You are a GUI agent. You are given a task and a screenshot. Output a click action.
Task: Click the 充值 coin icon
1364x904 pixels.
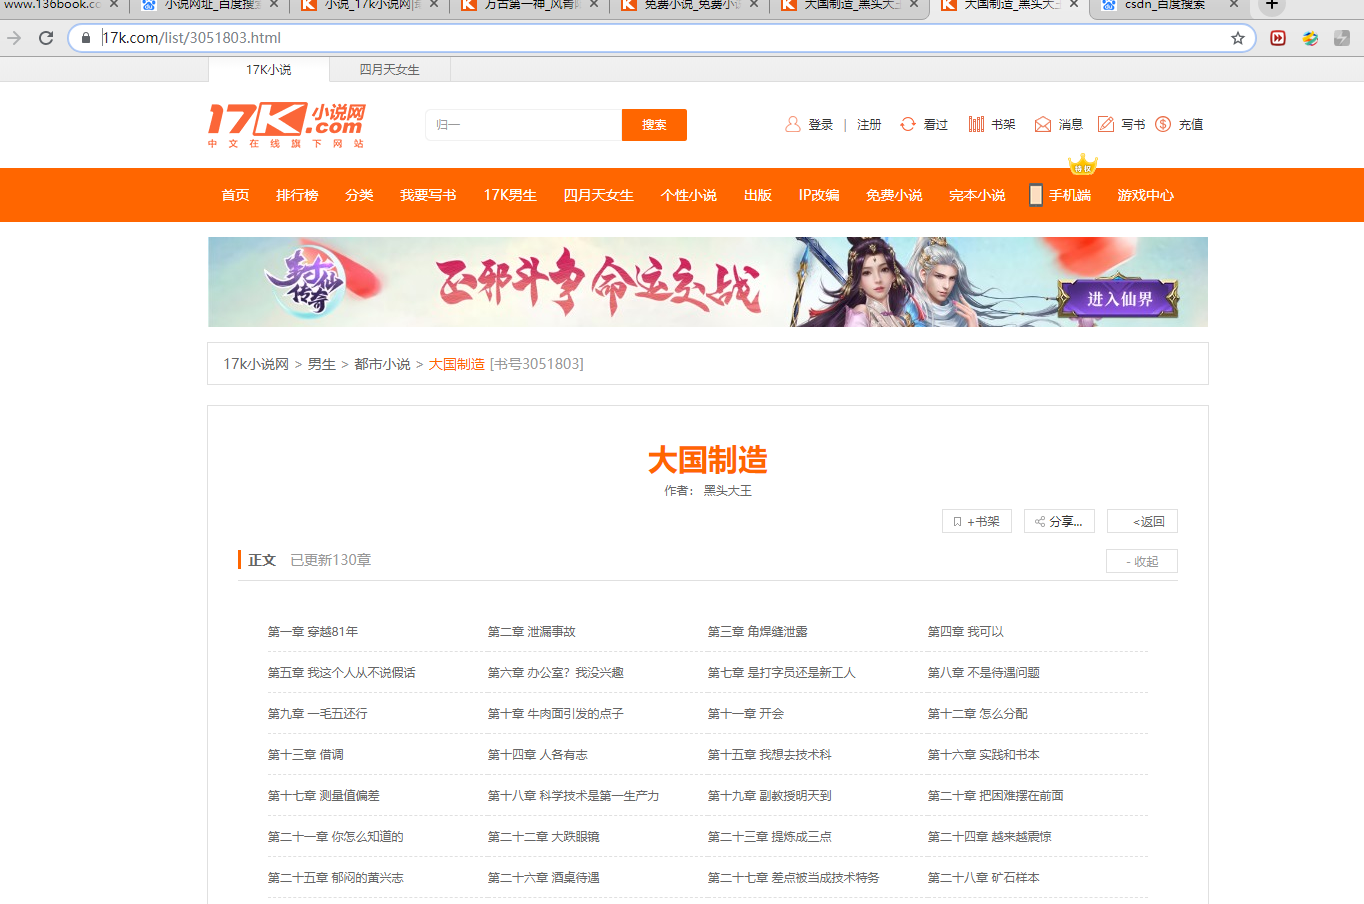click(x=1162, y=124)
